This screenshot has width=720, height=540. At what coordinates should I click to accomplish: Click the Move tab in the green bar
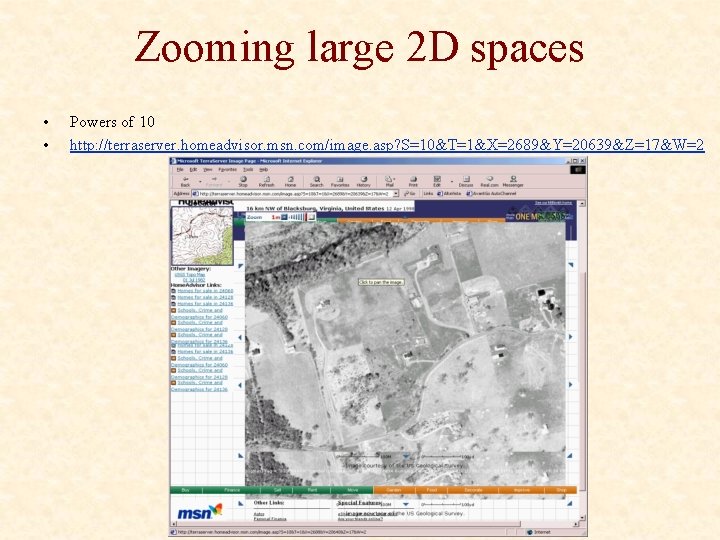coord(353,490)
